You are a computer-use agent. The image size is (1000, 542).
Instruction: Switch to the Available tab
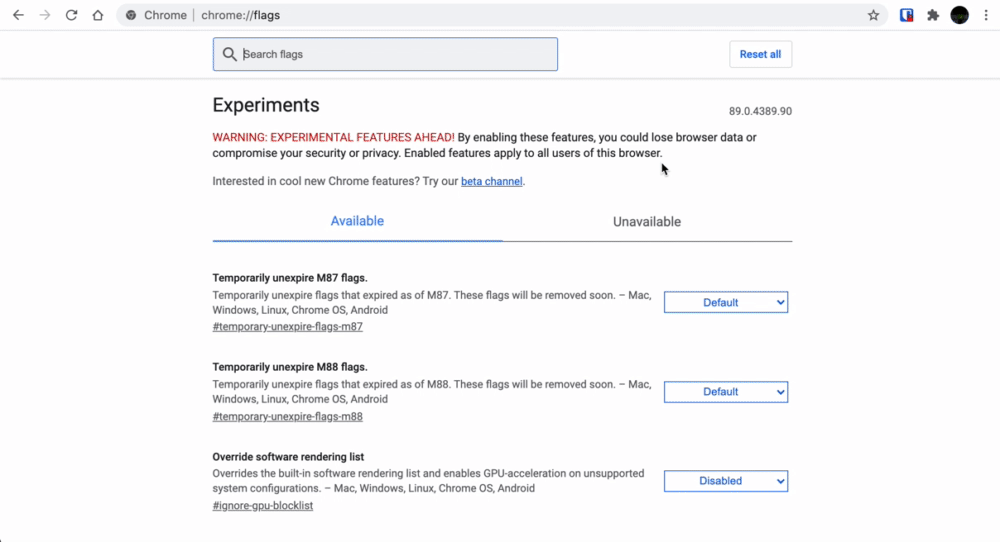[x=357, y=221]
